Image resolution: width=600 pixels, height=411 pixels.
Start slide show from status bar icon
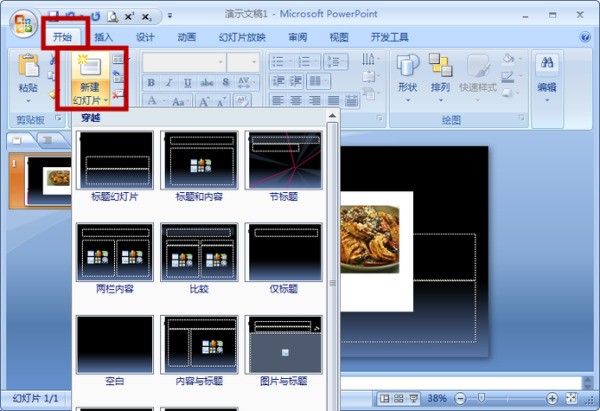point(413,398)
